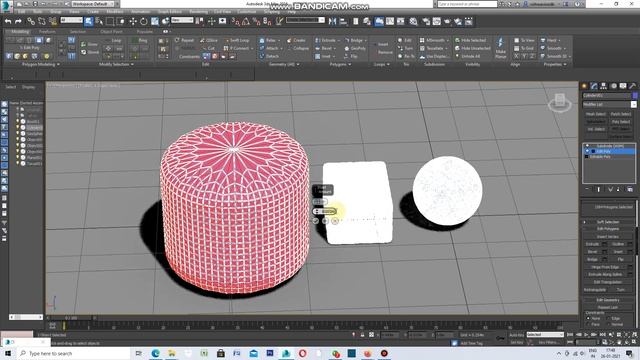
Task: Open the Object Paint ribbon tab
Action: 111,31
